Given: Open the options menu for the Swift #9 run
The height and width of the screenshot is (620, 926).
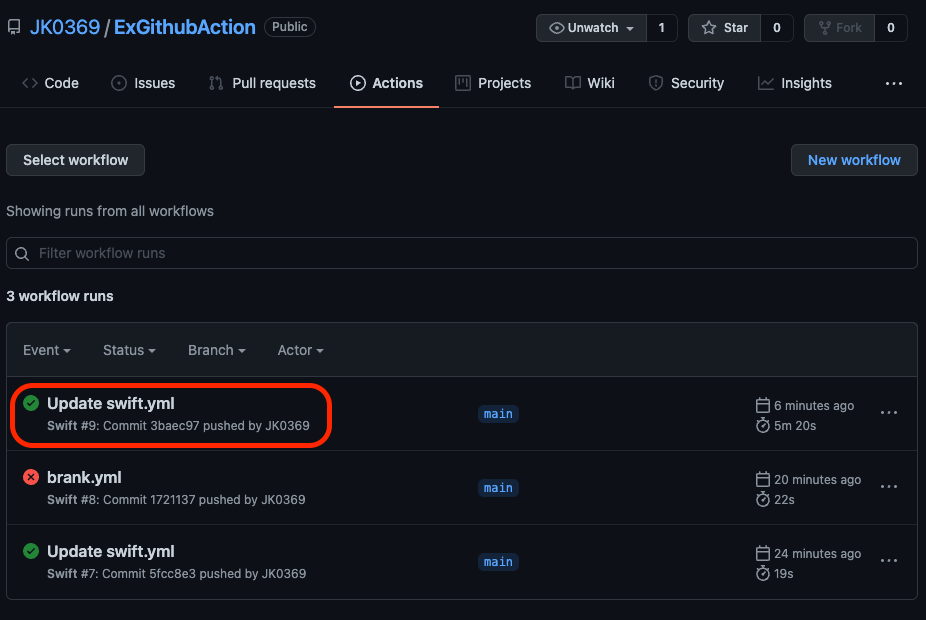Looking at the screenshot, I should click(889, 413).
